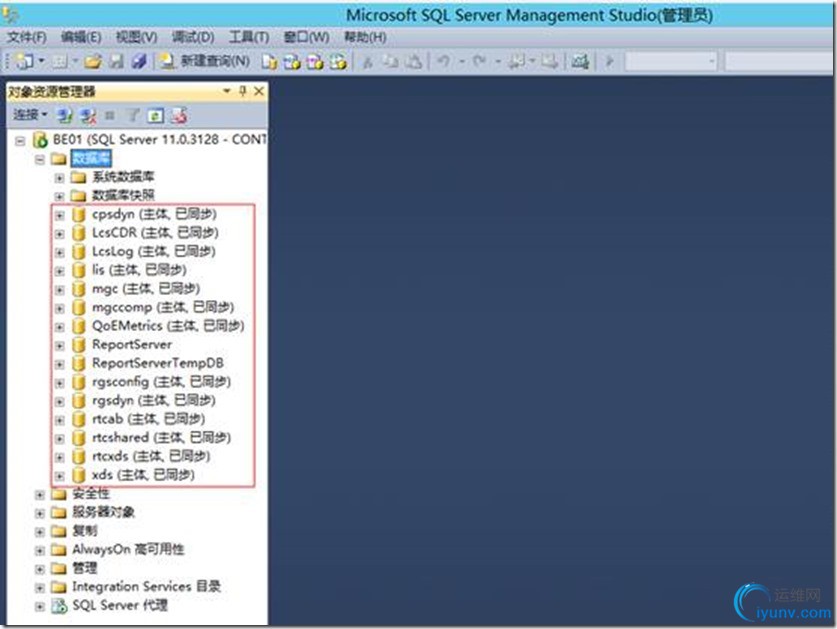Click the Open File folder icon
The height and width of the screenshot is (629, 837).
click(93, 61)
